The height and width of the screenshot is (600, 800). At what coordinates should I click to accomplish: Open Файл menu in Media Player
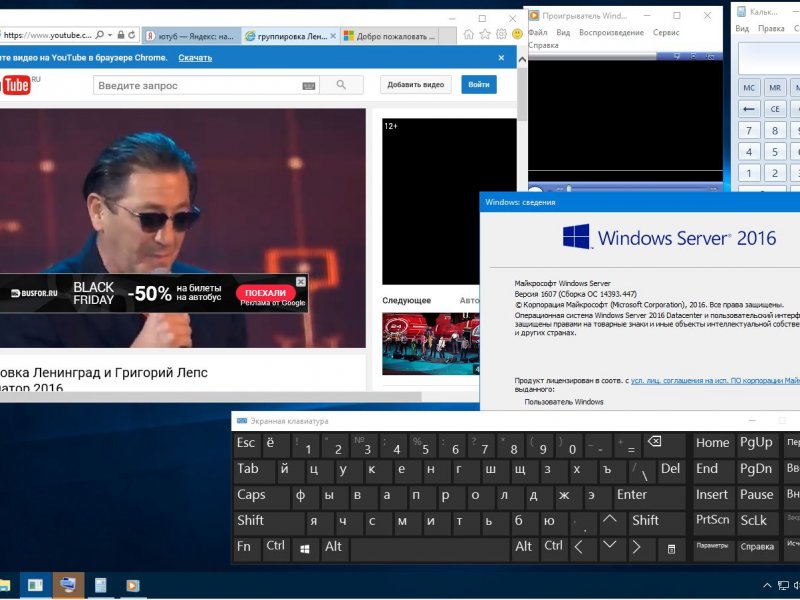click(x=538, y=32)
